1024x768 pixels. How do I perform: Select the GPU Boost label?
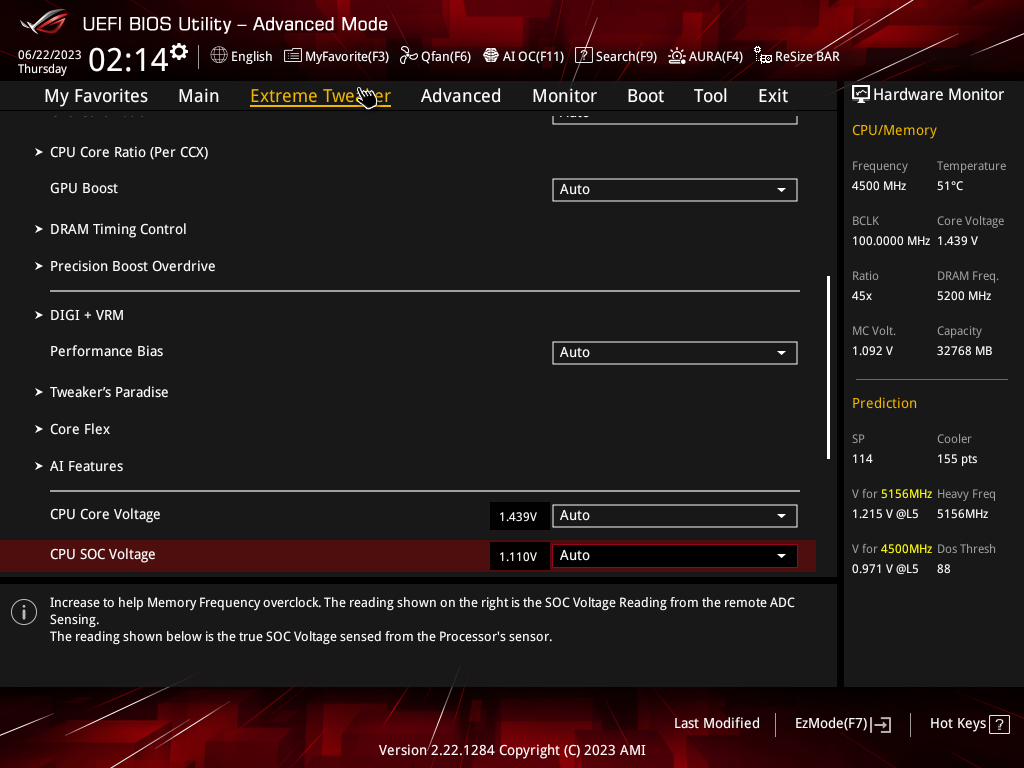(84, 189)
